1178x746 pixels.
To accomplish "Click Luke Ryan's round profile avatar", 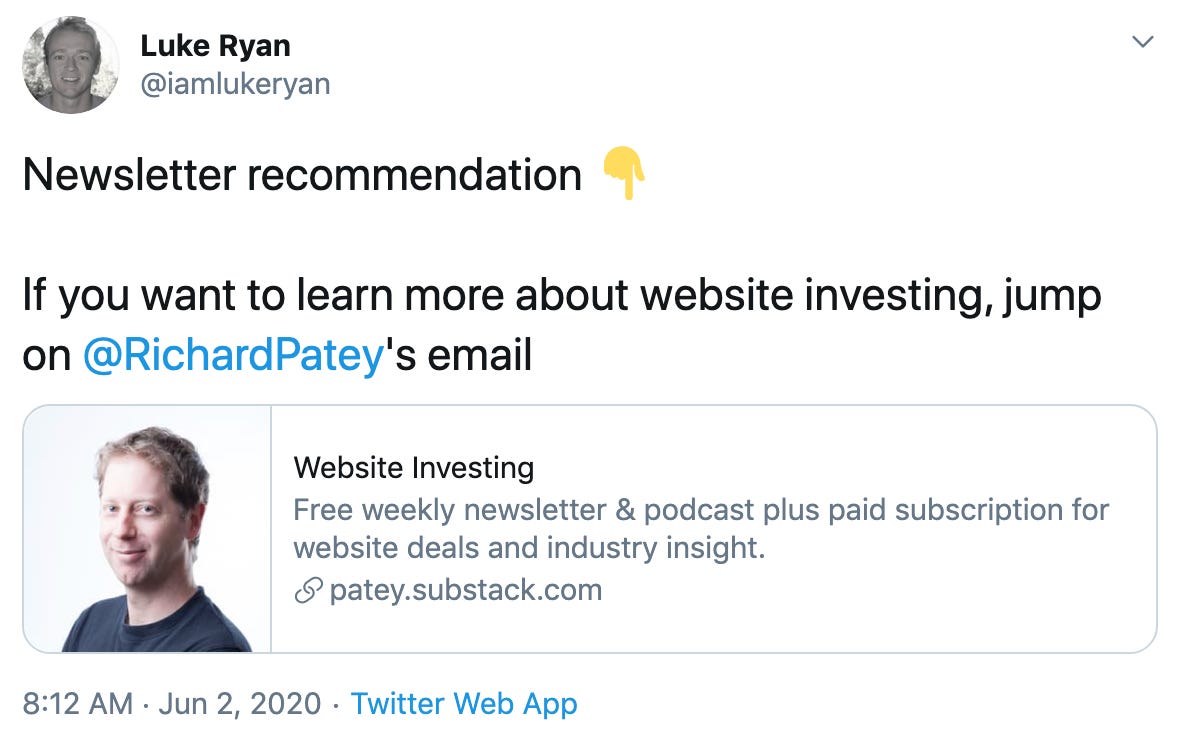I will (71, 65).
